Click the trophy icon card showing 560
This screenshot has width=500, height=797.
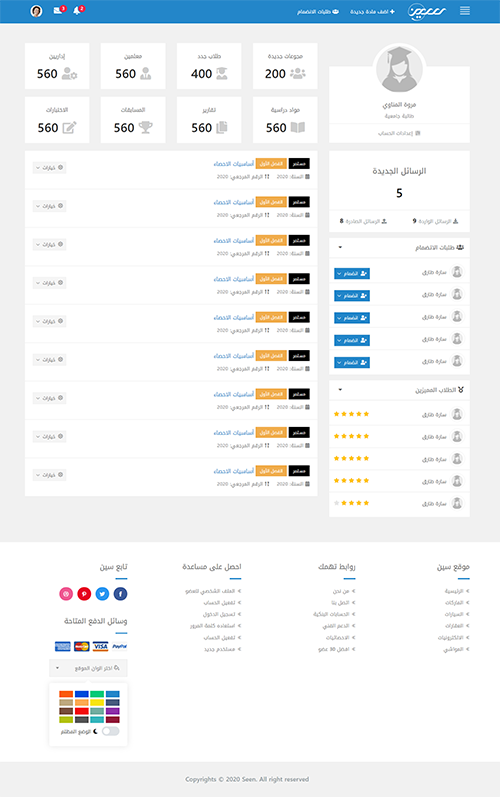tap(133, 120)
